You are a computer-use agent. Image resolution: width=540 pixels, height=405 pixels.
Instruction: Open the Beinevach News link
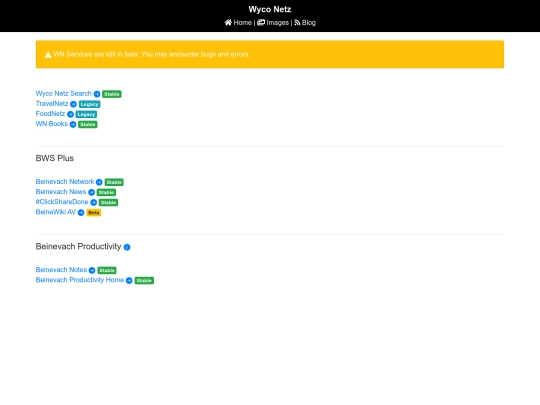[x=61, y=192]
